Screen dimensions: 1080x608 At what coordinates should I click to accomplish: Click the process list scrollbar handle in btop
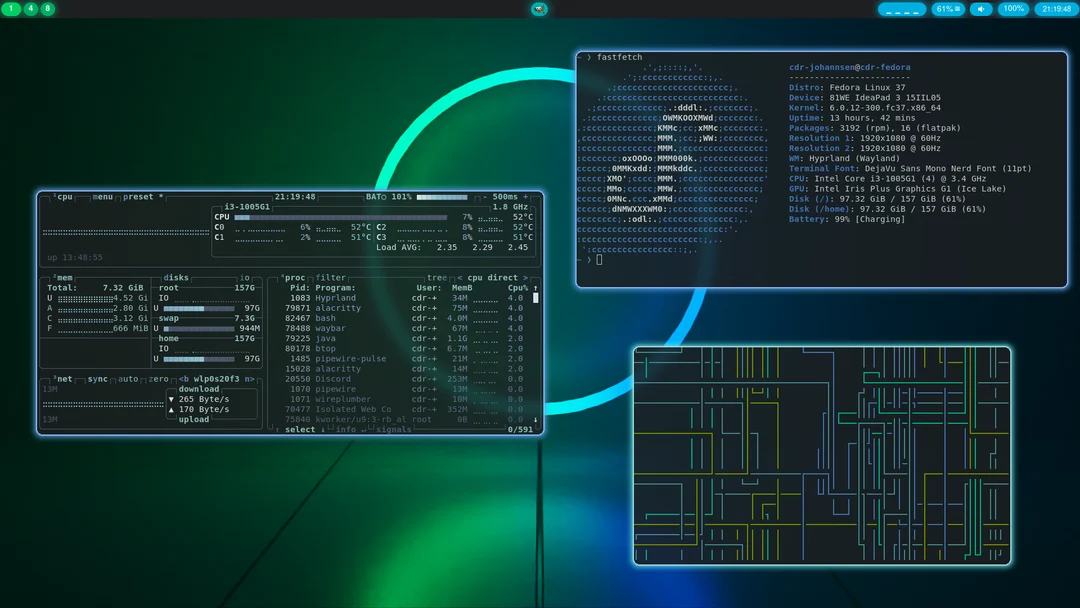point(536,298)
